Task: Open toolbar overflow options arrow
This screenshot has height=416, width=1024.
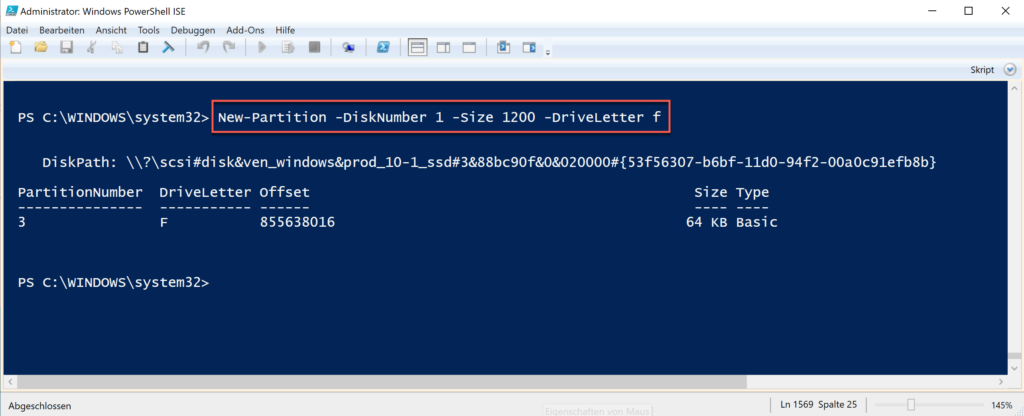Action: 548,52
